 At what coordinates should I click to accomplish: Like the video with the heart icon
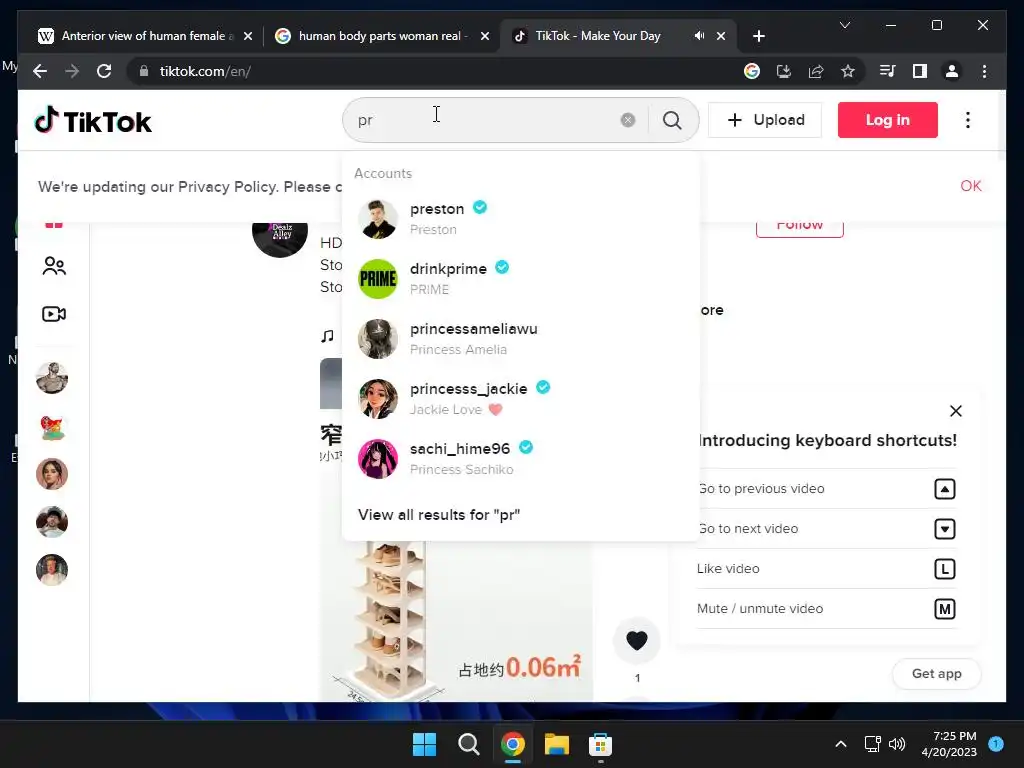pyautogui.click(x=637, y=641)
